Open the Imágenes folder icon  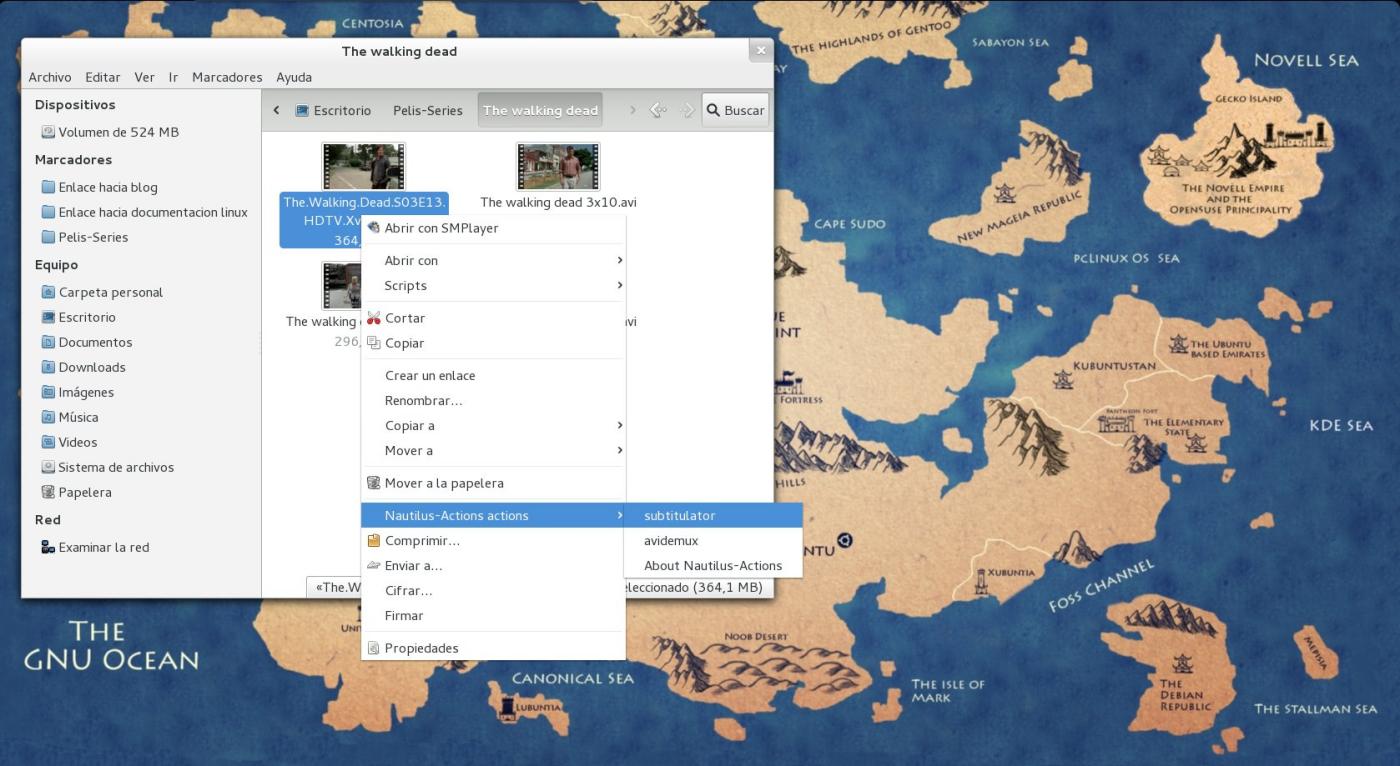48,392
